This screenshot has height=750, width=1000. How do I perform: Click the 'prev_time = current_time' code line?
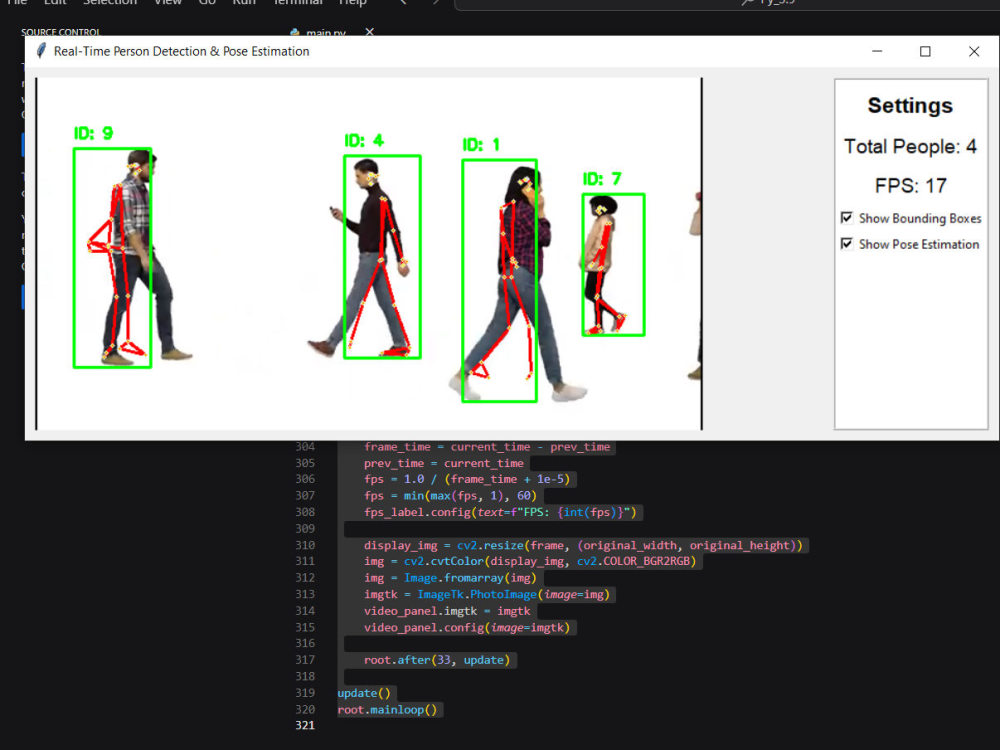[444, 463]
